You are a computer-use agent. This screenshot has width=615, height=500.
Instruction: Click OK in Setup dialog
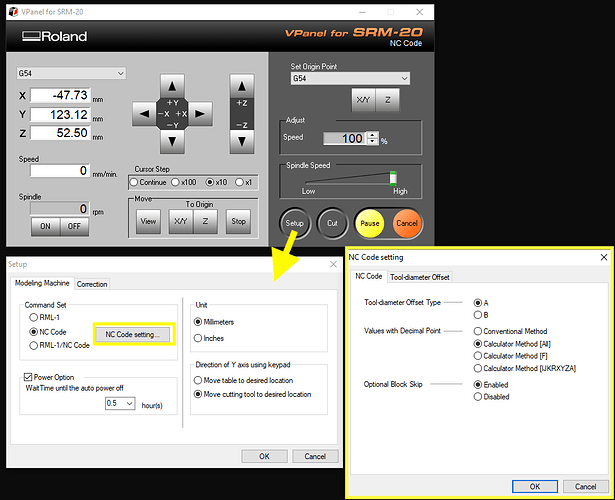264,456
